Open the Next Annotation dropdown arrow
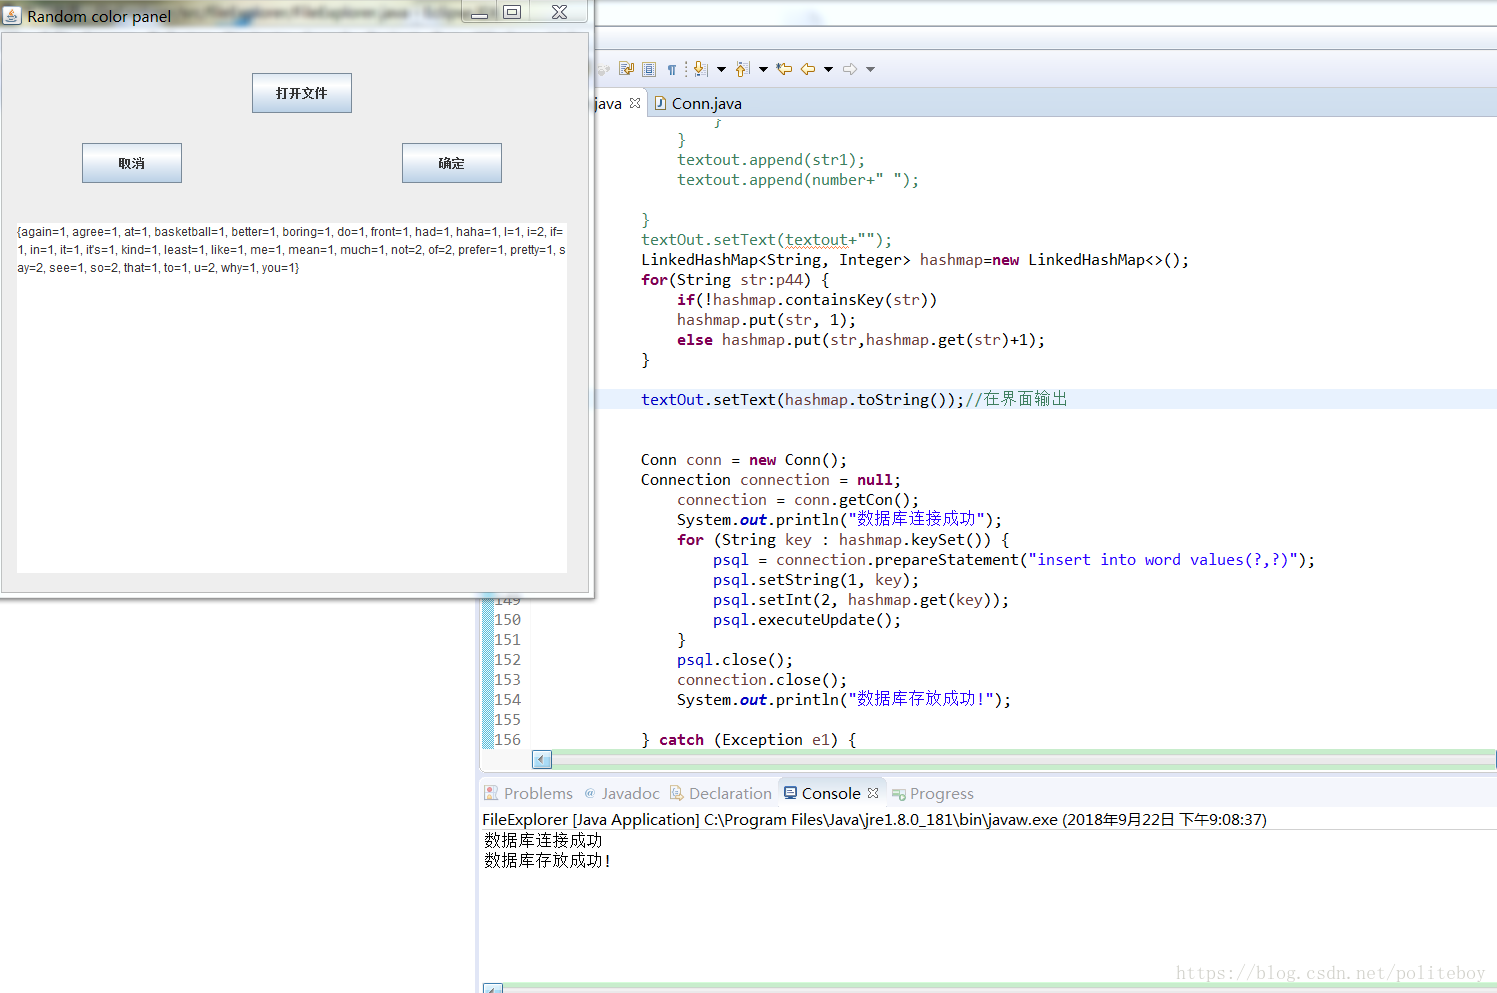The image size is (1497, 993). click(x=721, y=69)
